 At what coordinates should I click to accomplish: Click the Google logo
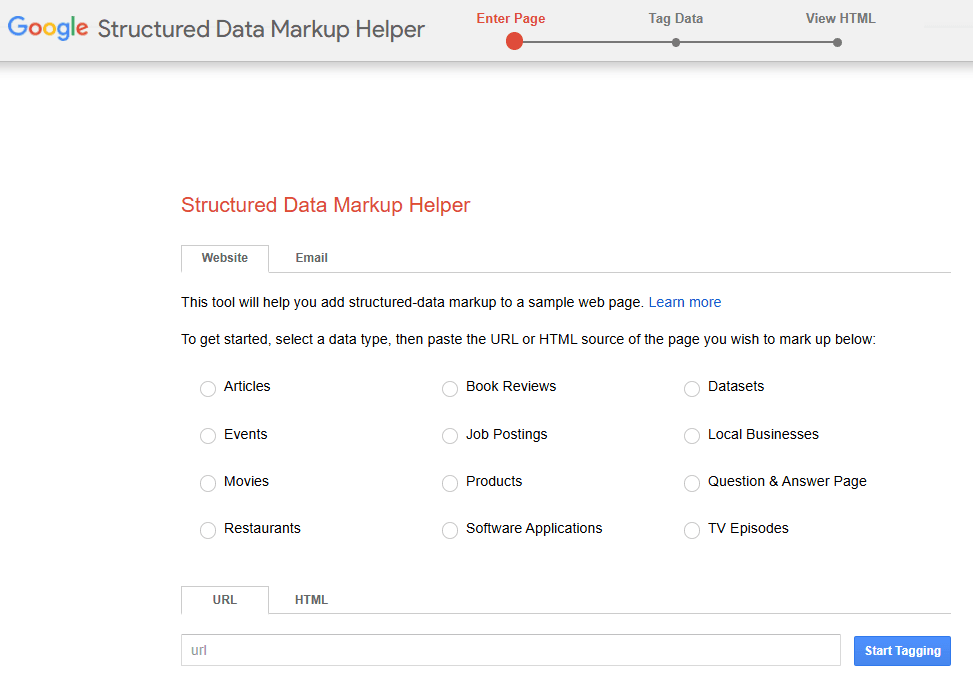pos(48,28)
